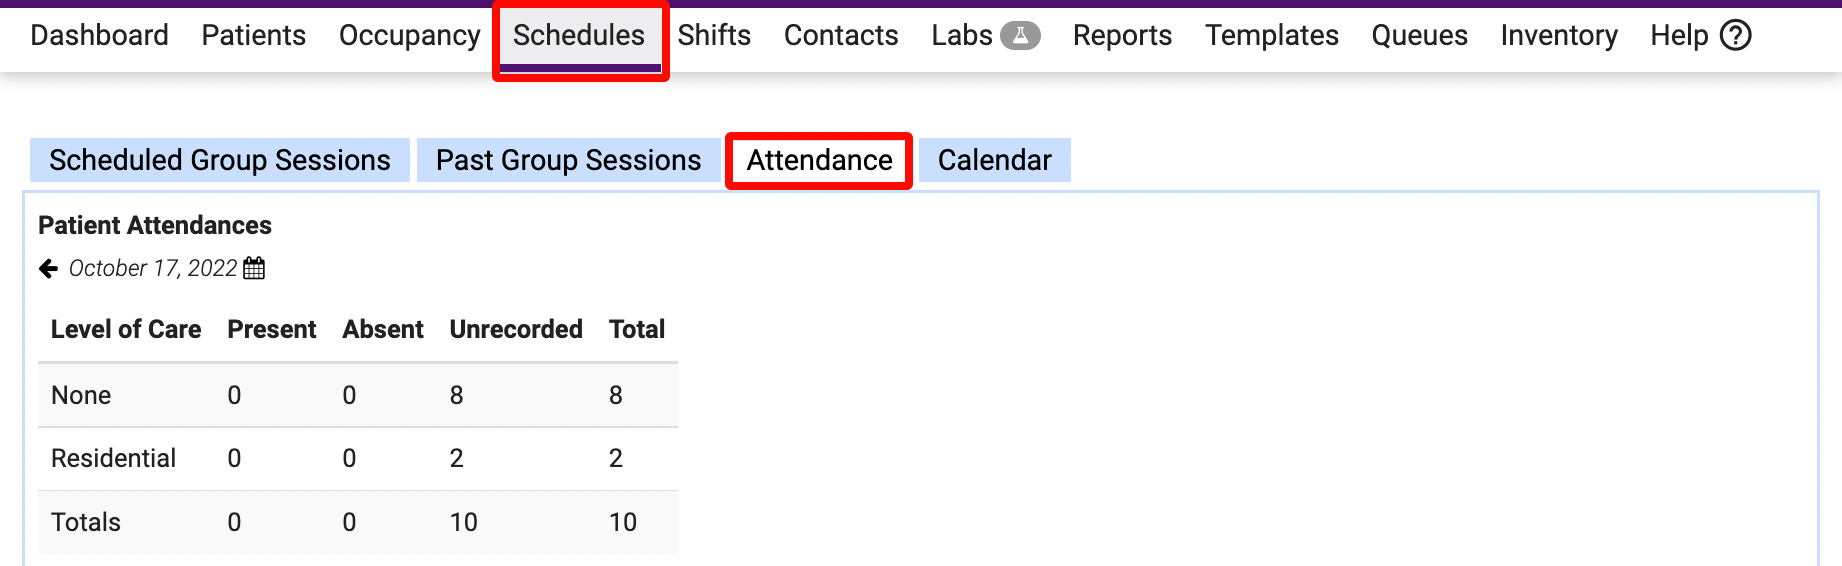The image size is (1842, 566).
Task: Open the Calendar tab
Action: tap(994, 160)
